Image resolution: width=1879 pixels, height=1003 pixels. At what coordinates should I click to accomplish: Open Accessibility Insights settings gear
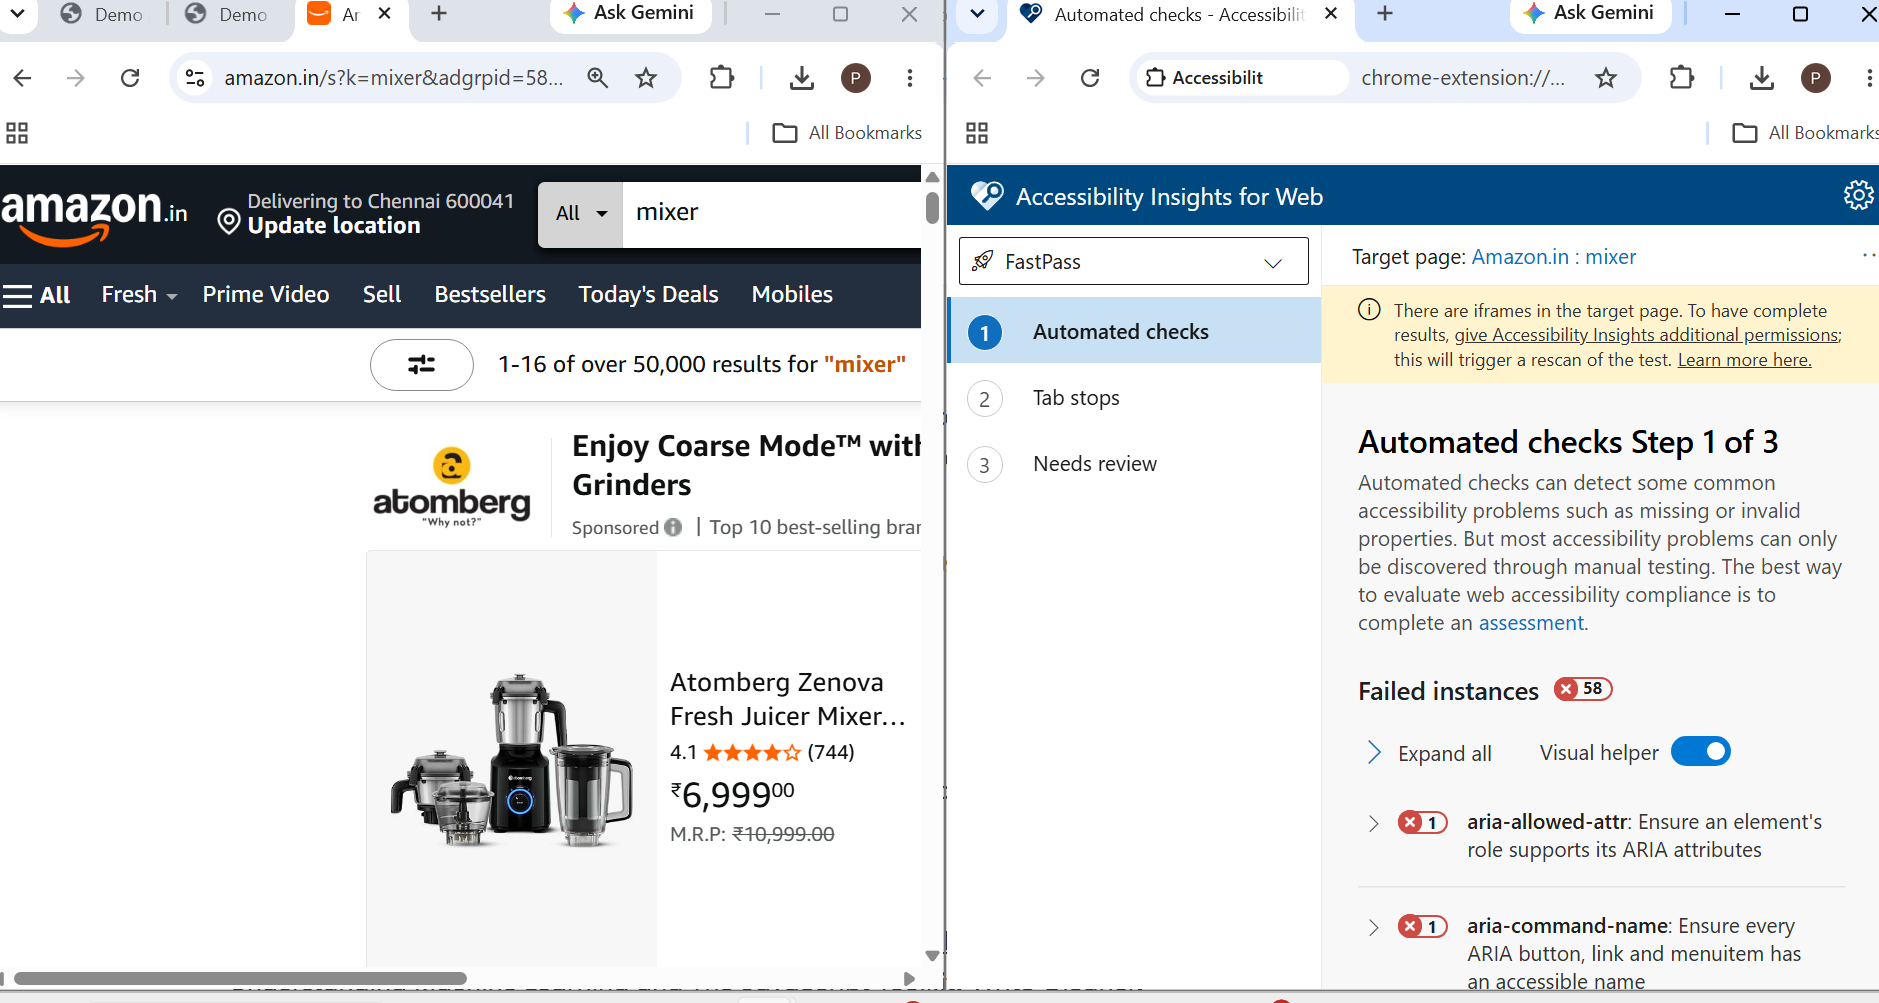(x=1859, y=195)
